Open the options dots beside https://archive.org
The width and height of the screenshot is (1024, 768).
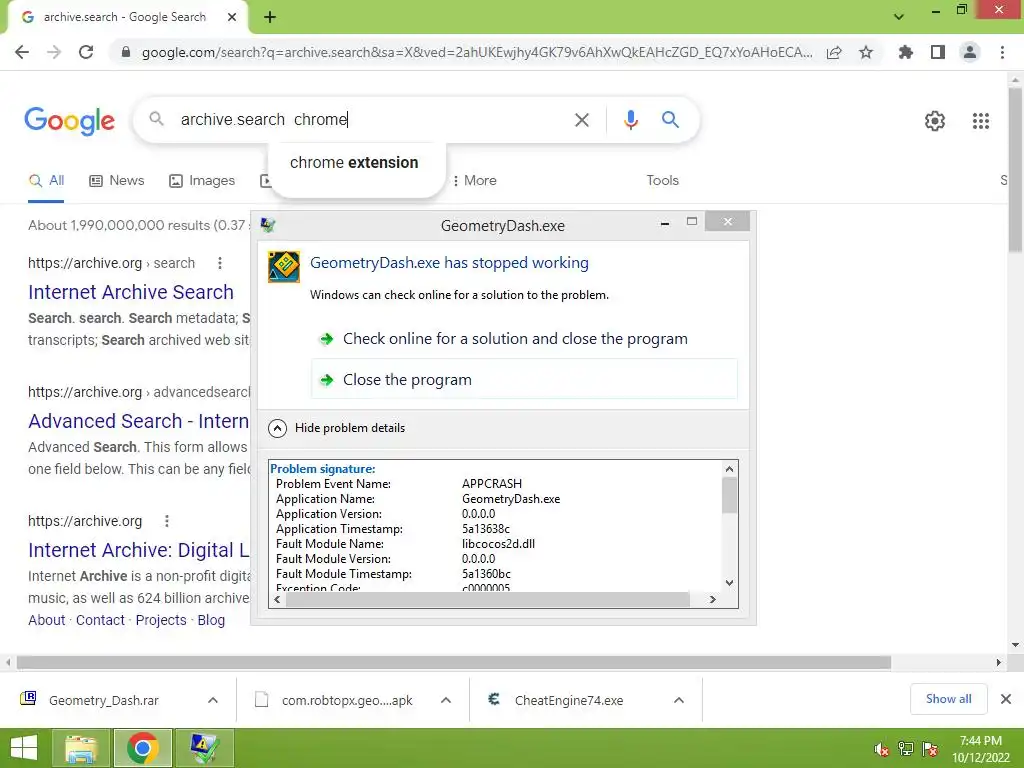tap(167, 521)
